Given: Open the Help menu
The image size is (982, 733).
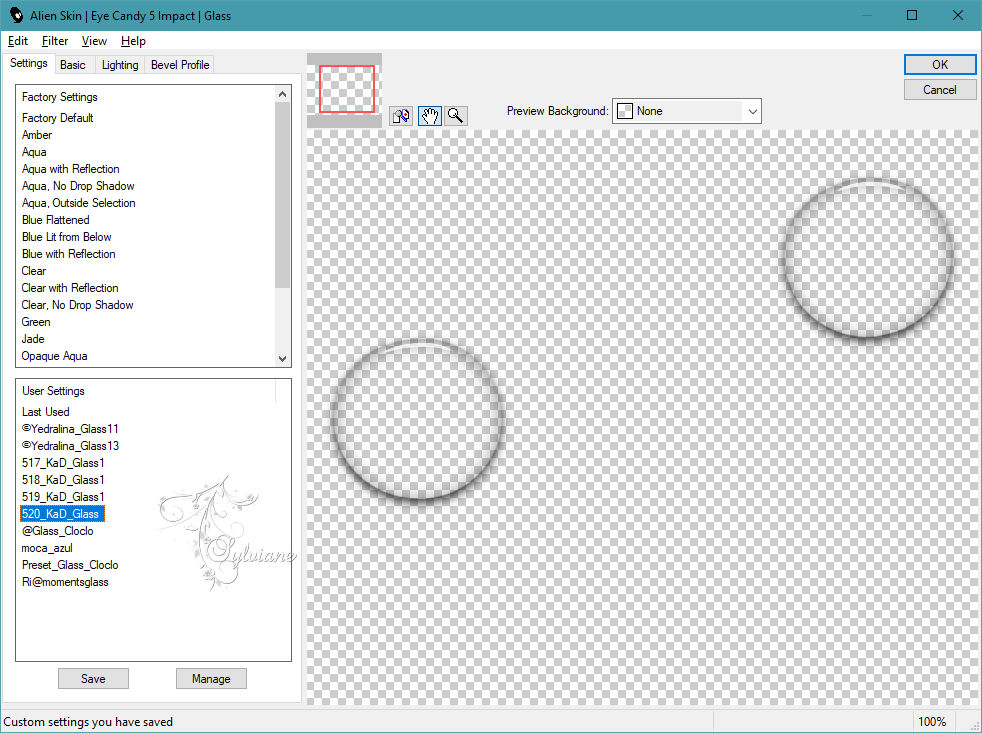Looking at the screenshot, I should coord(133,41).
